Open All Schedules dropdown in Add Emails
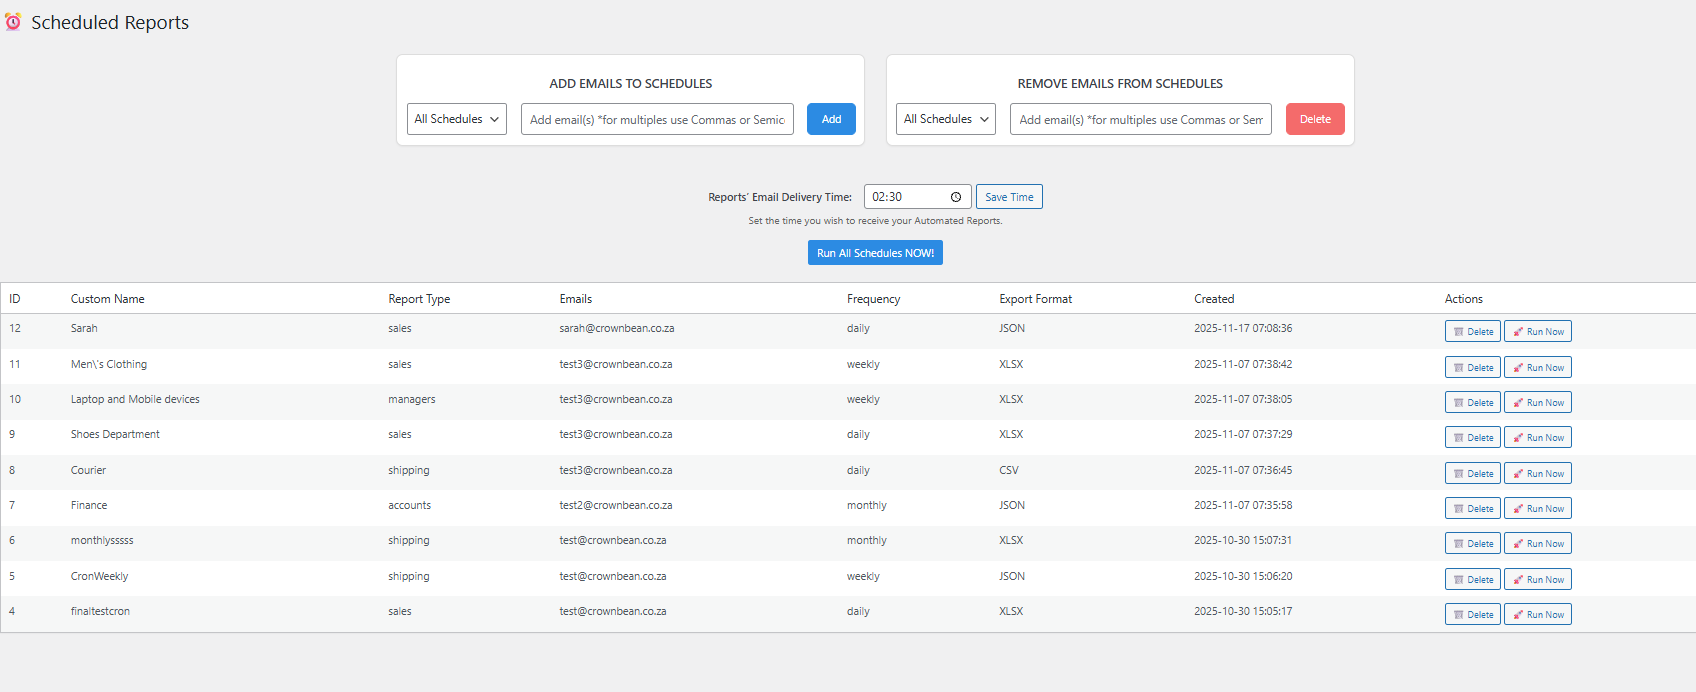 pyautogui.click(x=457, y=119)
